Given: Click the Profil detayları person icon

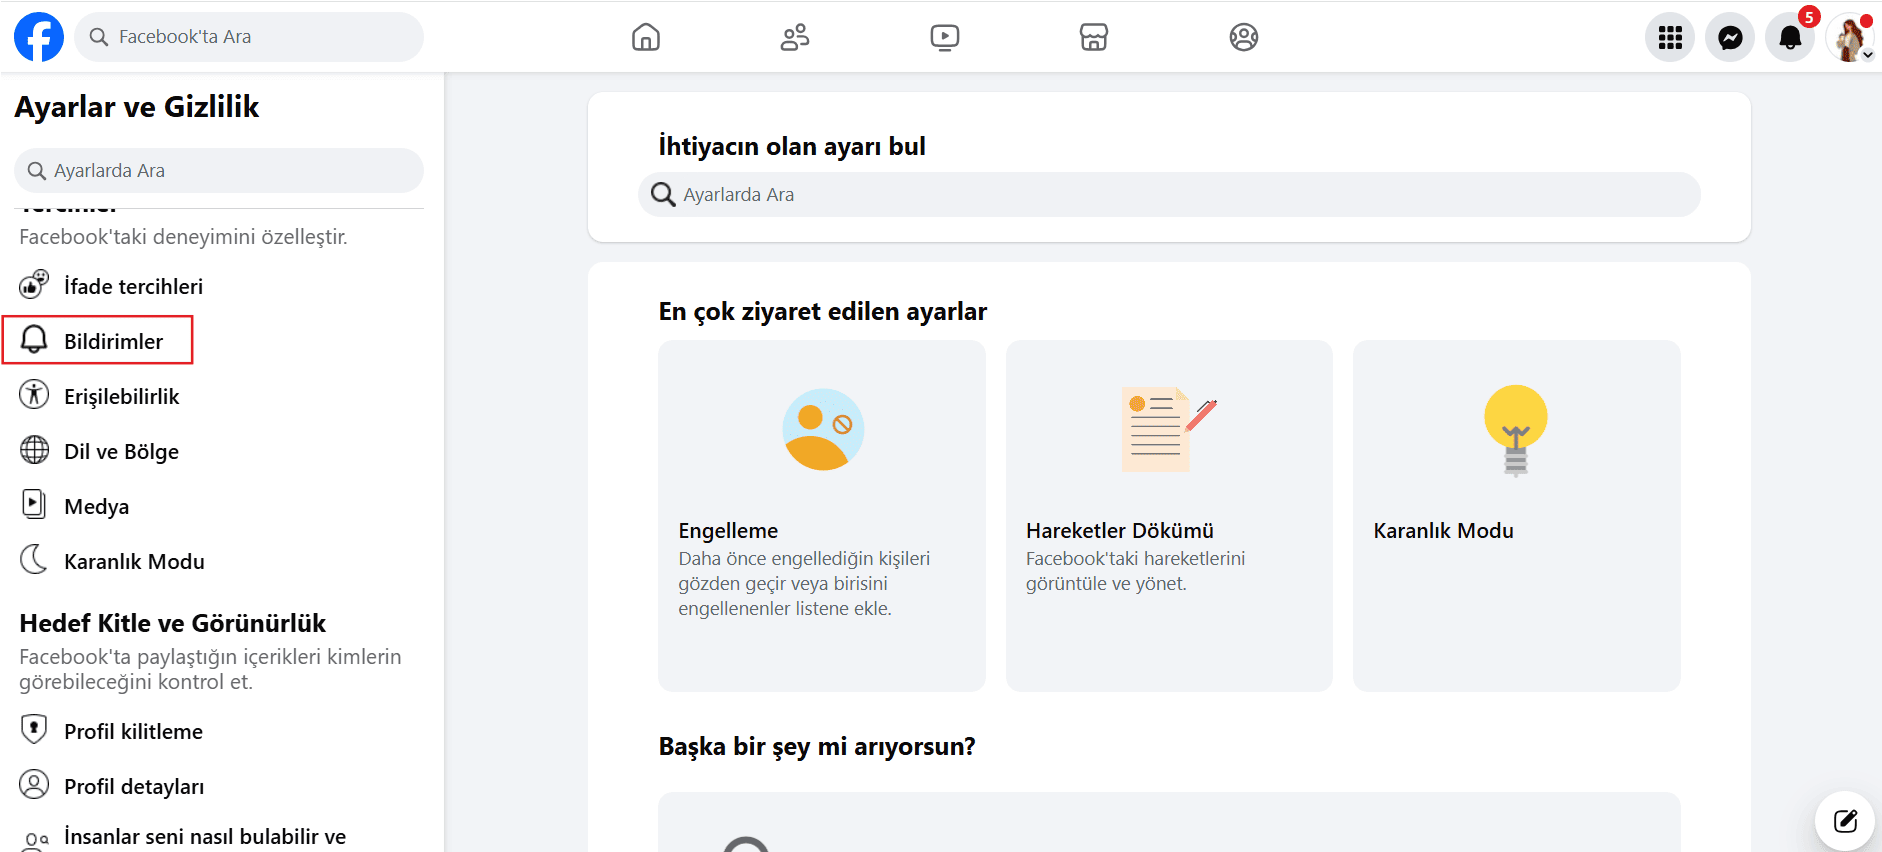Looking at the screenshot, I should [34, 784].
